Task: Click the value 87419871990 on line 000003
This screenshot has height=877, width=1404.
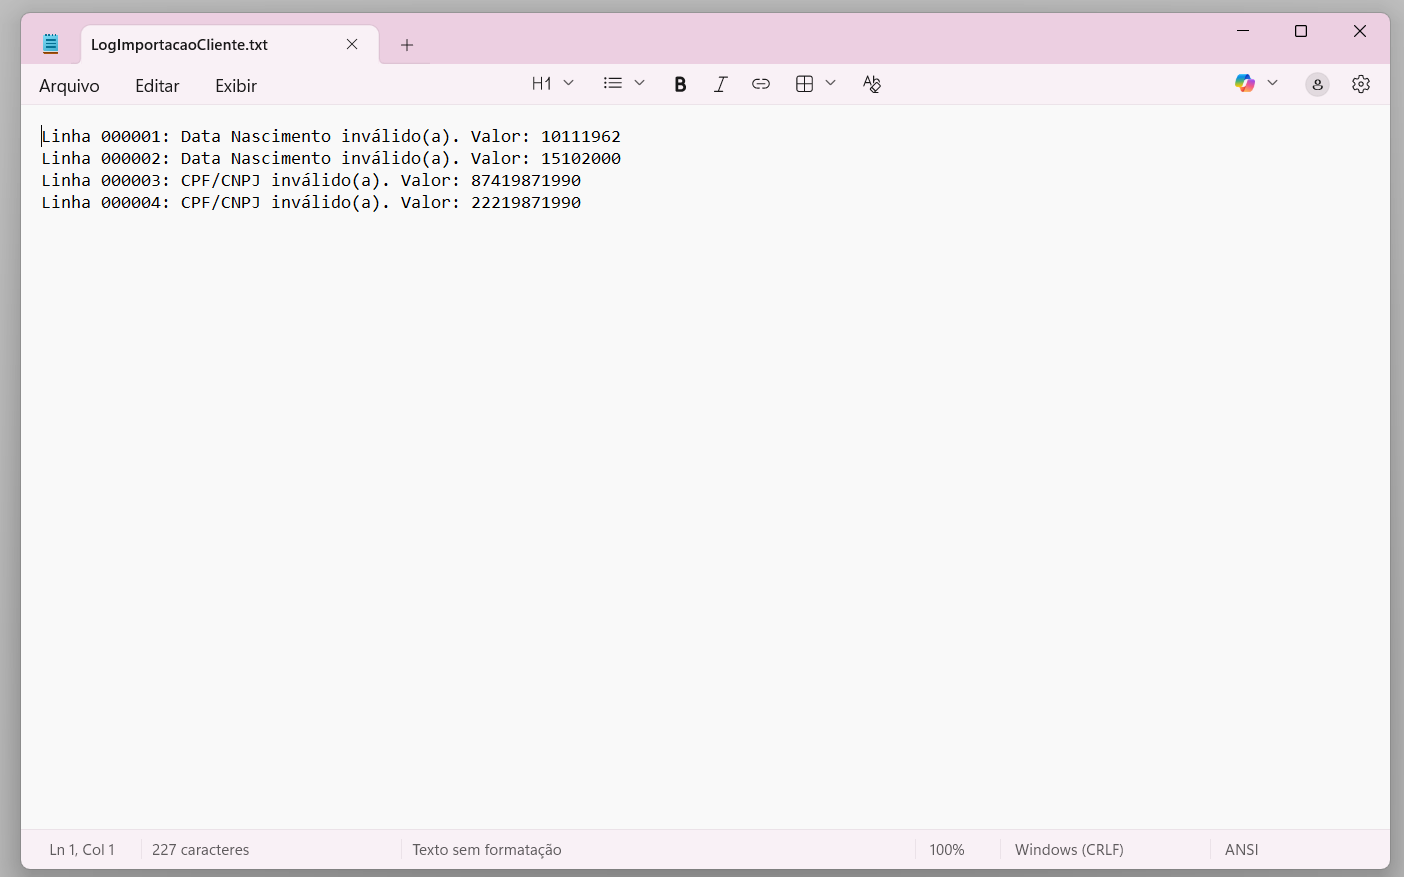Action: [x=526, y=180]
